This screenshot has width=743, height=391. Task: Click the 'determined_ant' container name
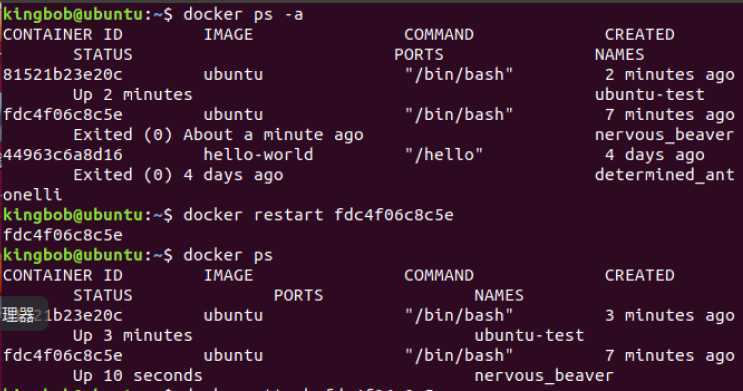tap(664, 175)
